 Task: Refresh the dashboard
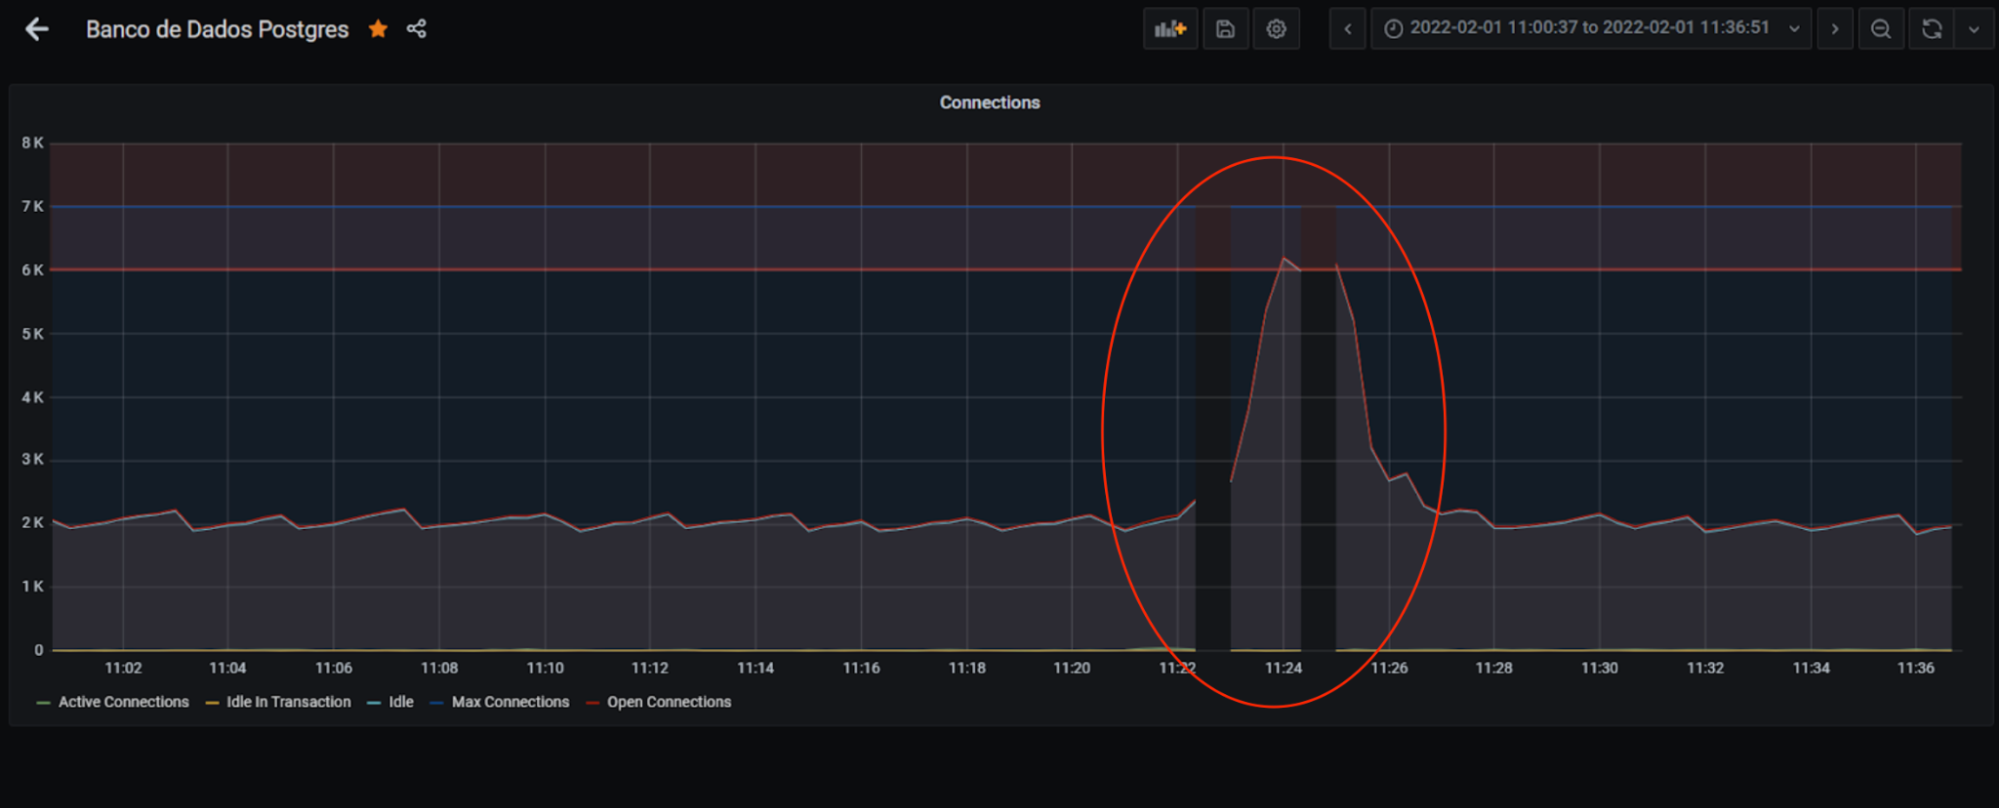(x=1931, y=29)
